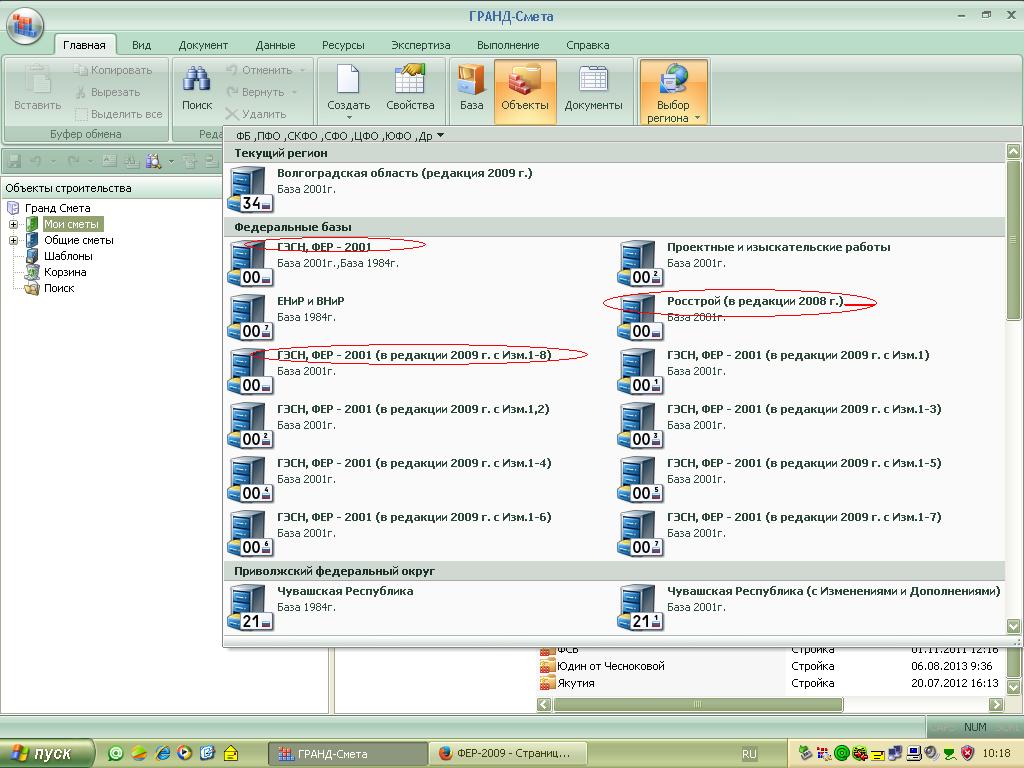Open the region filter dropdown arrow after Др
The width and height of the screenshot is (1024, 768).
pyautogui.click(x=440, y=135)
